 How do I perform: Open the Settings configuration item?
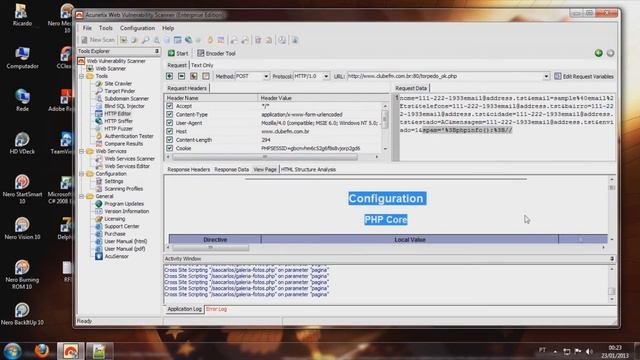click(113, 181)
